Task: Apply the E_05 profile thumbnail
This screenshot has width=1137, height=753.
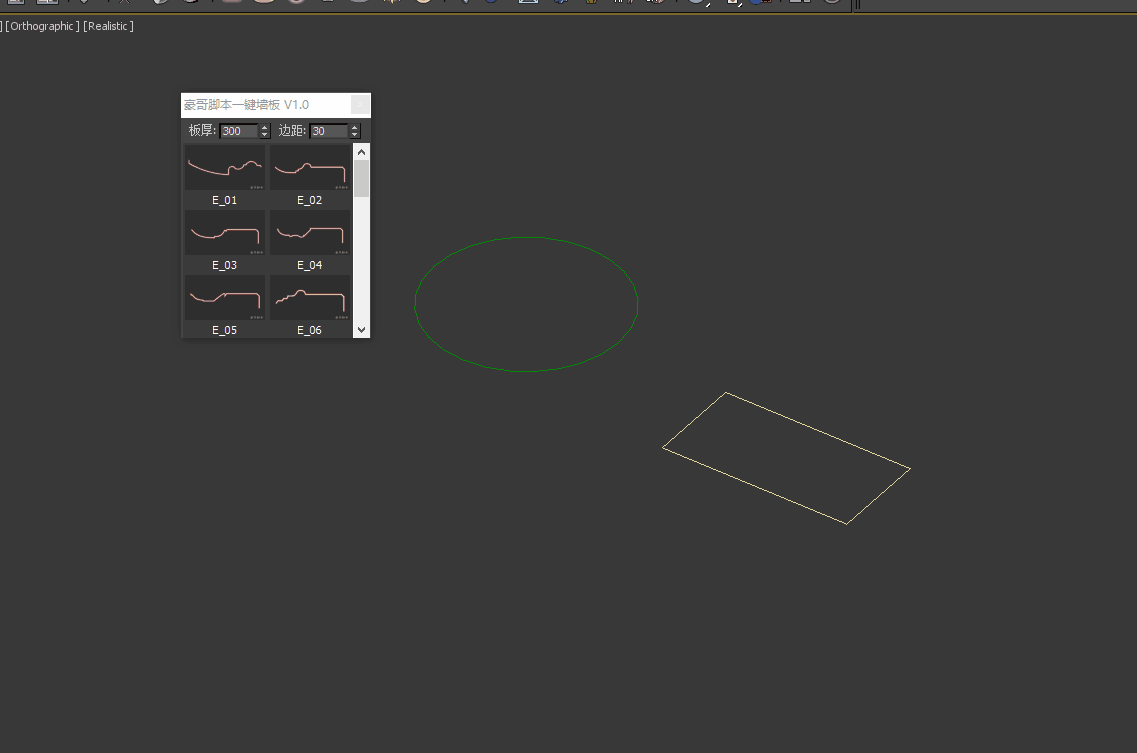Action: 225,298
